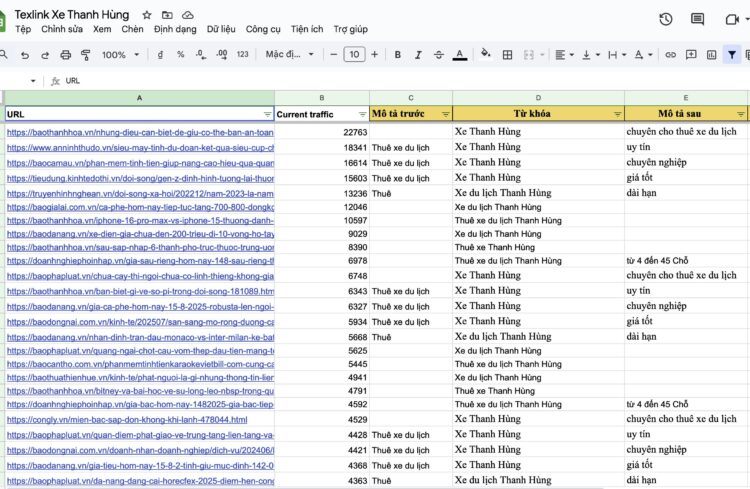Toggle the filter funnel button
Viewport: 750px width, 489px height.
tap(732, 55)
